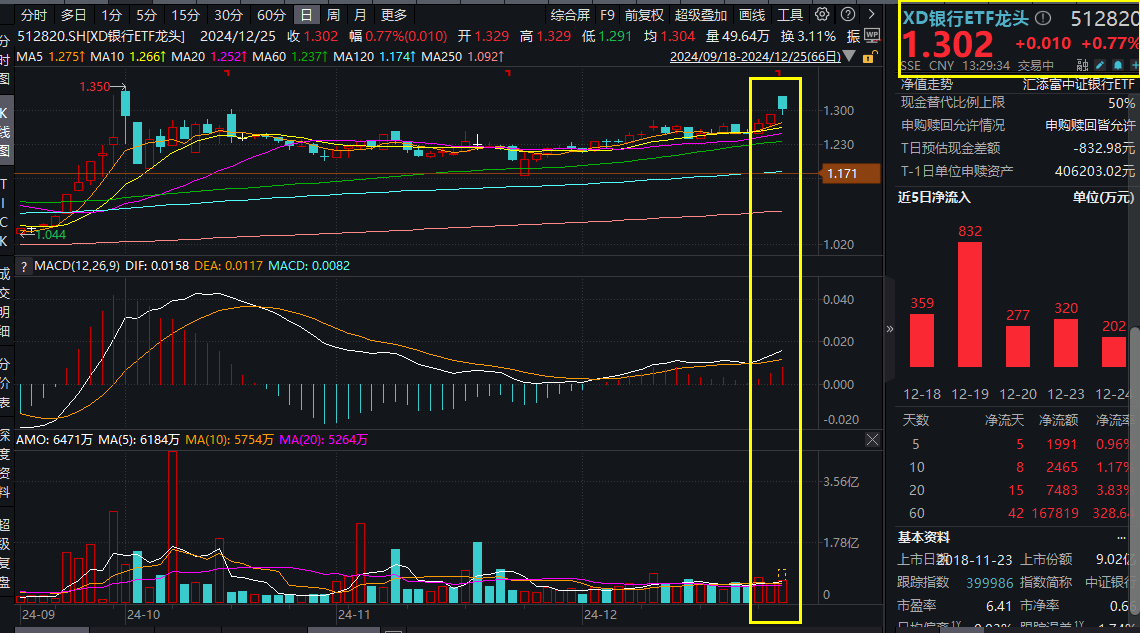1140x633 pixels.
Task: Click the date range 2024/09/18-2024/12/25(66日) link
Action: pyautogui.click(x=755, y=57)
